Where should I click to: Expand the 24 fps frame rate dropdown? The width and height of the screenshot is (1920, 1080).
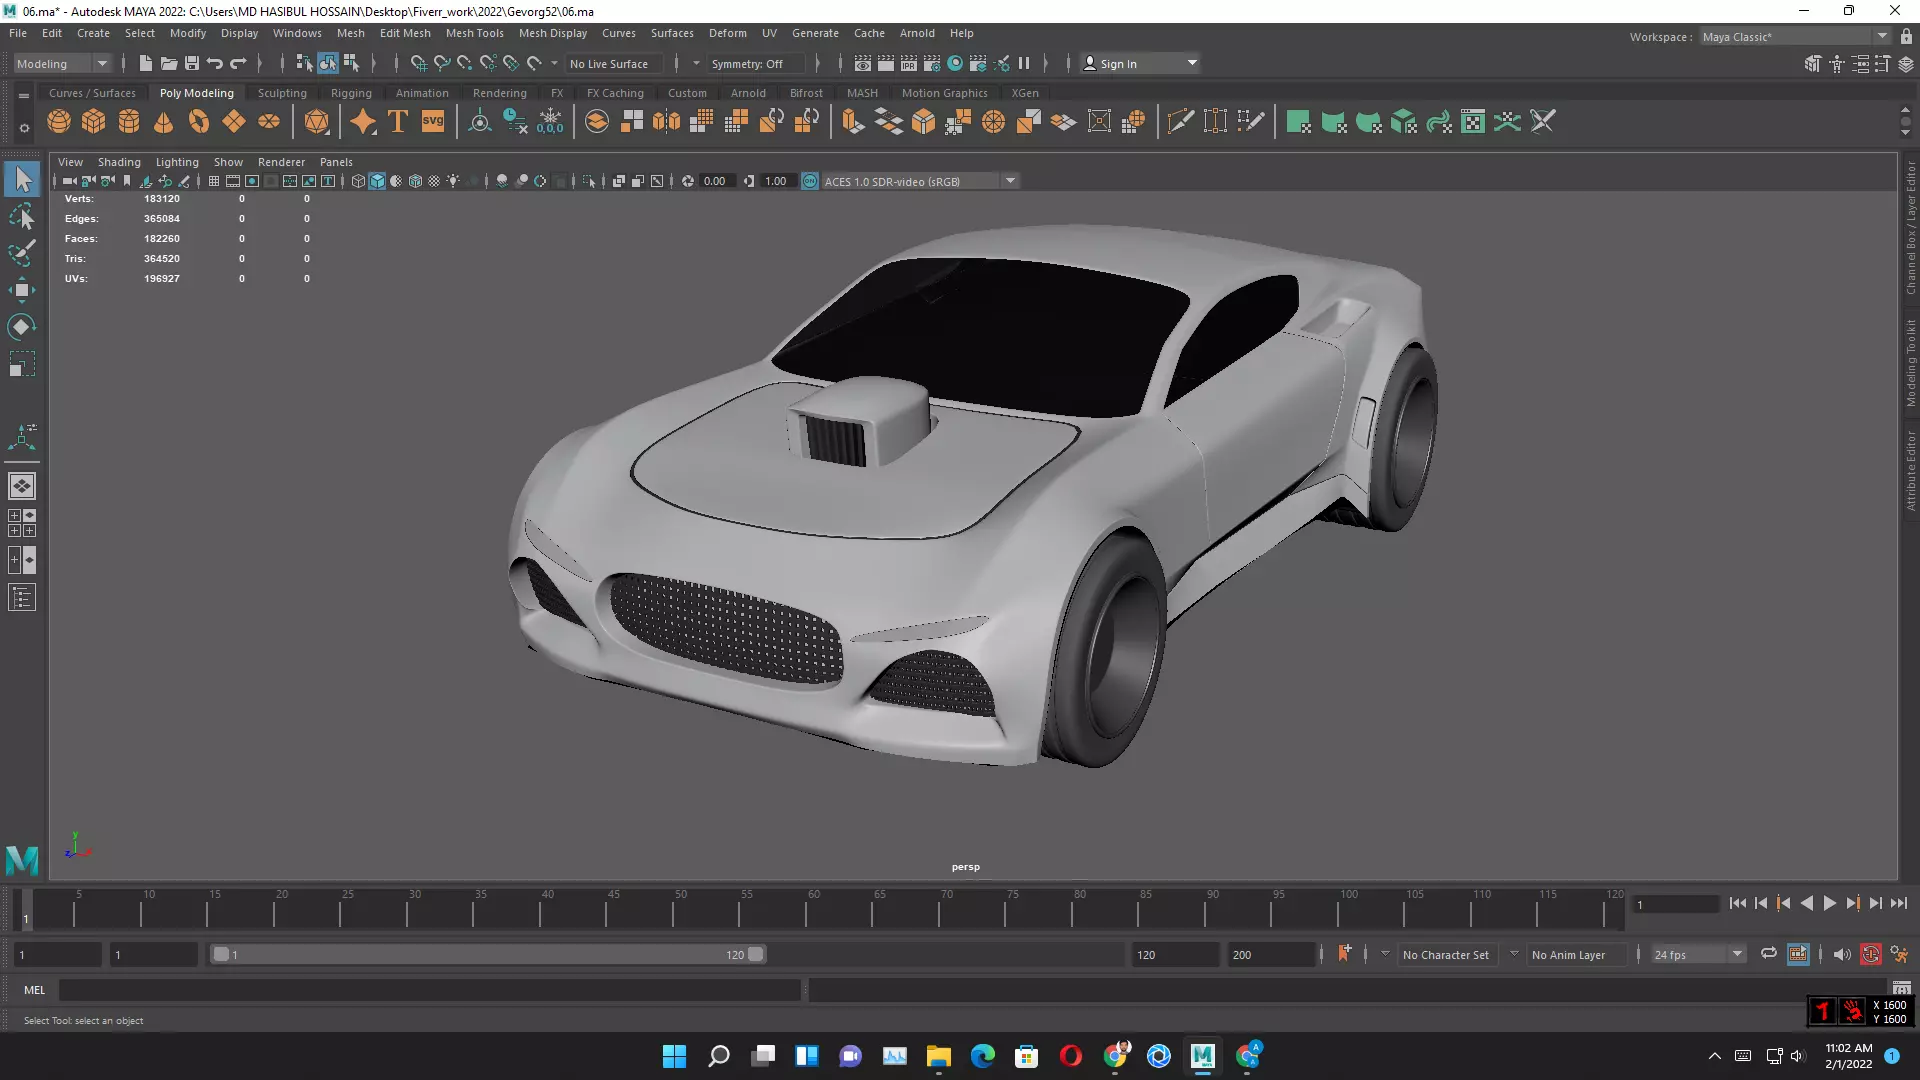coord(1737,954)
